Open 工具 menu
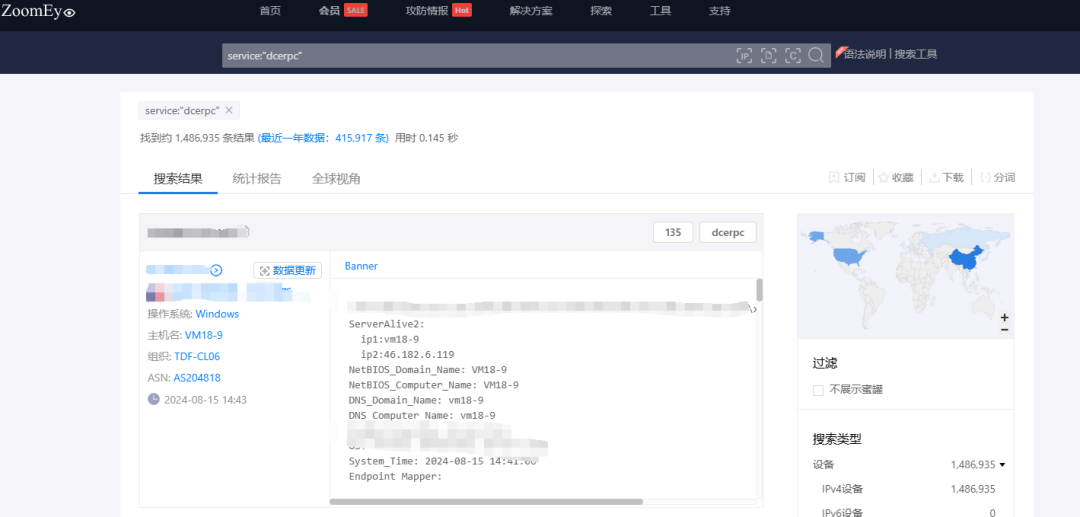1080x517 pixels. pos(661,11)
